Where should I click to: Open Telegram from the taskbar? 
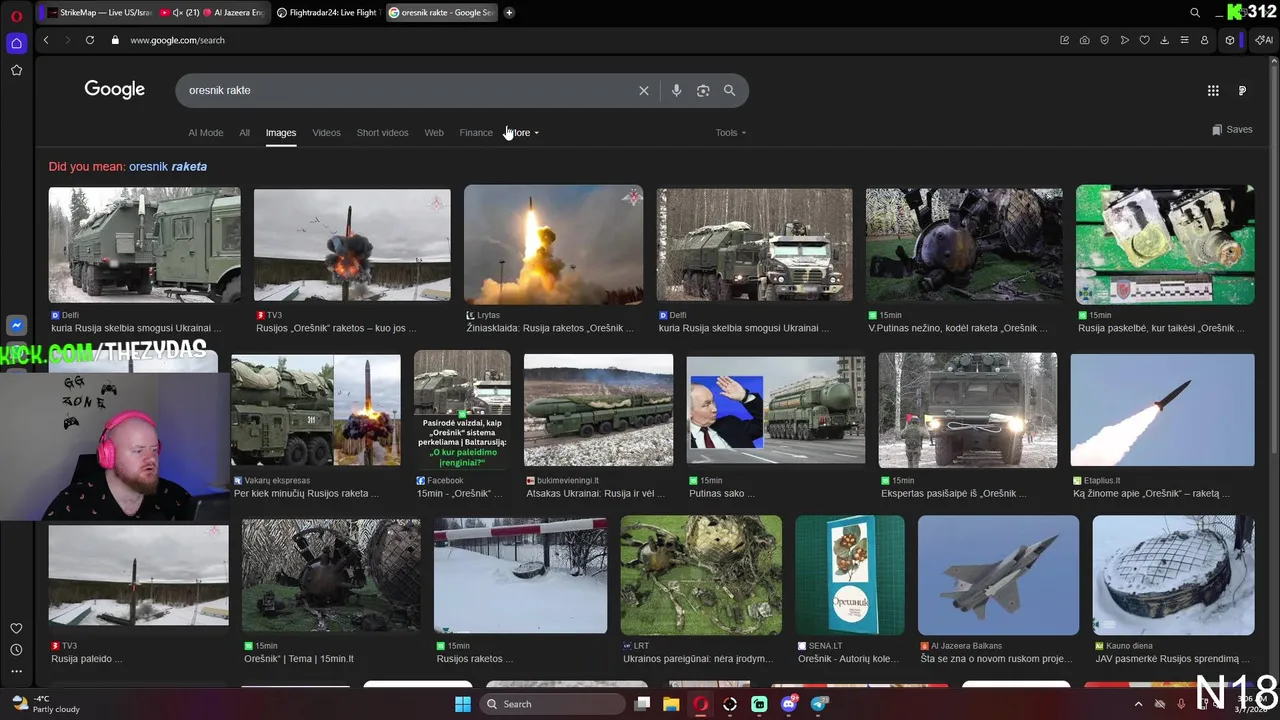(x=819, y=704)
